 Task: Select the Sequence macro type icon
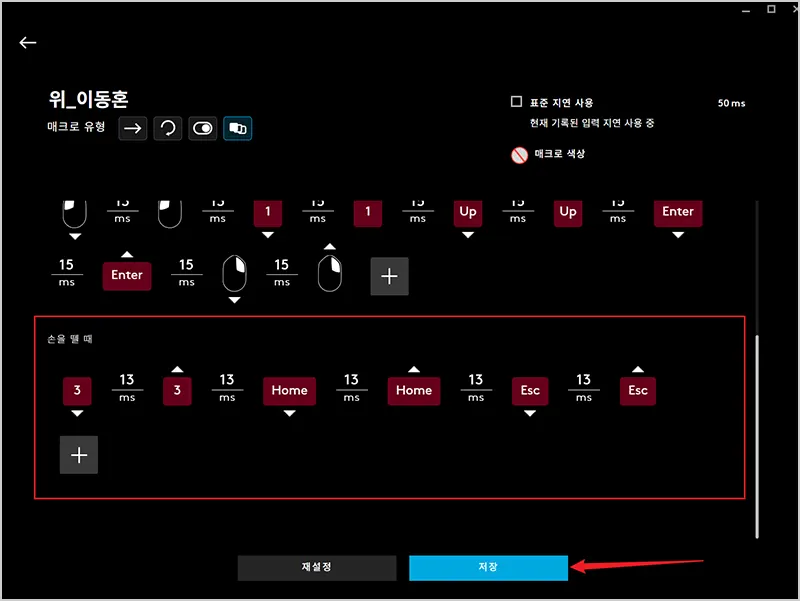(x=238, y=128)
